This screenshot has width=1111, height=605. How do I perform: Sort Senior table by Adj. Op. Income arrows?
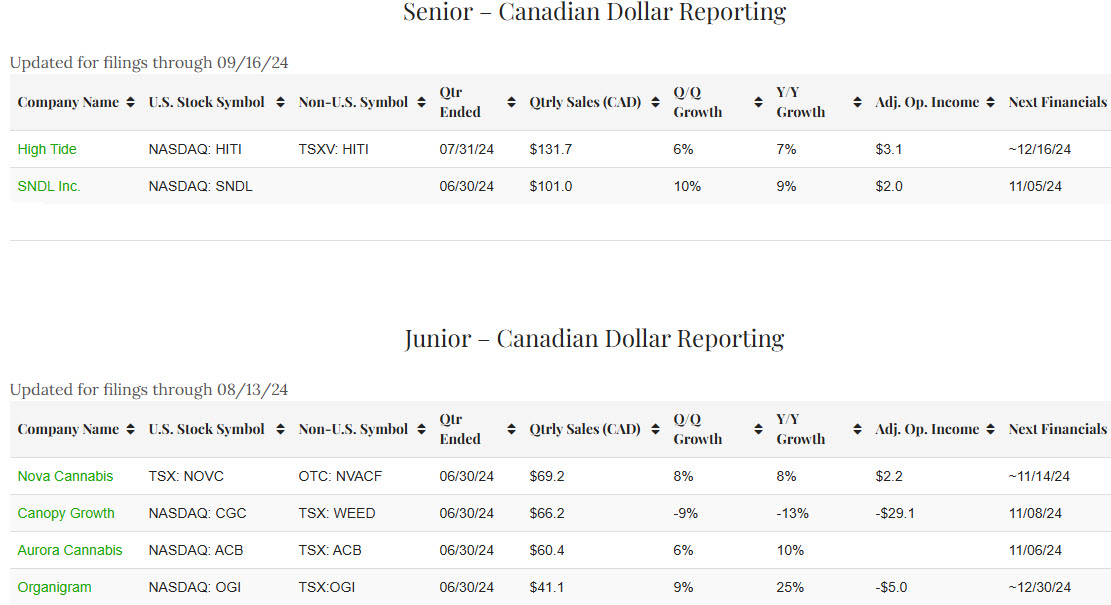coord(990,102)
